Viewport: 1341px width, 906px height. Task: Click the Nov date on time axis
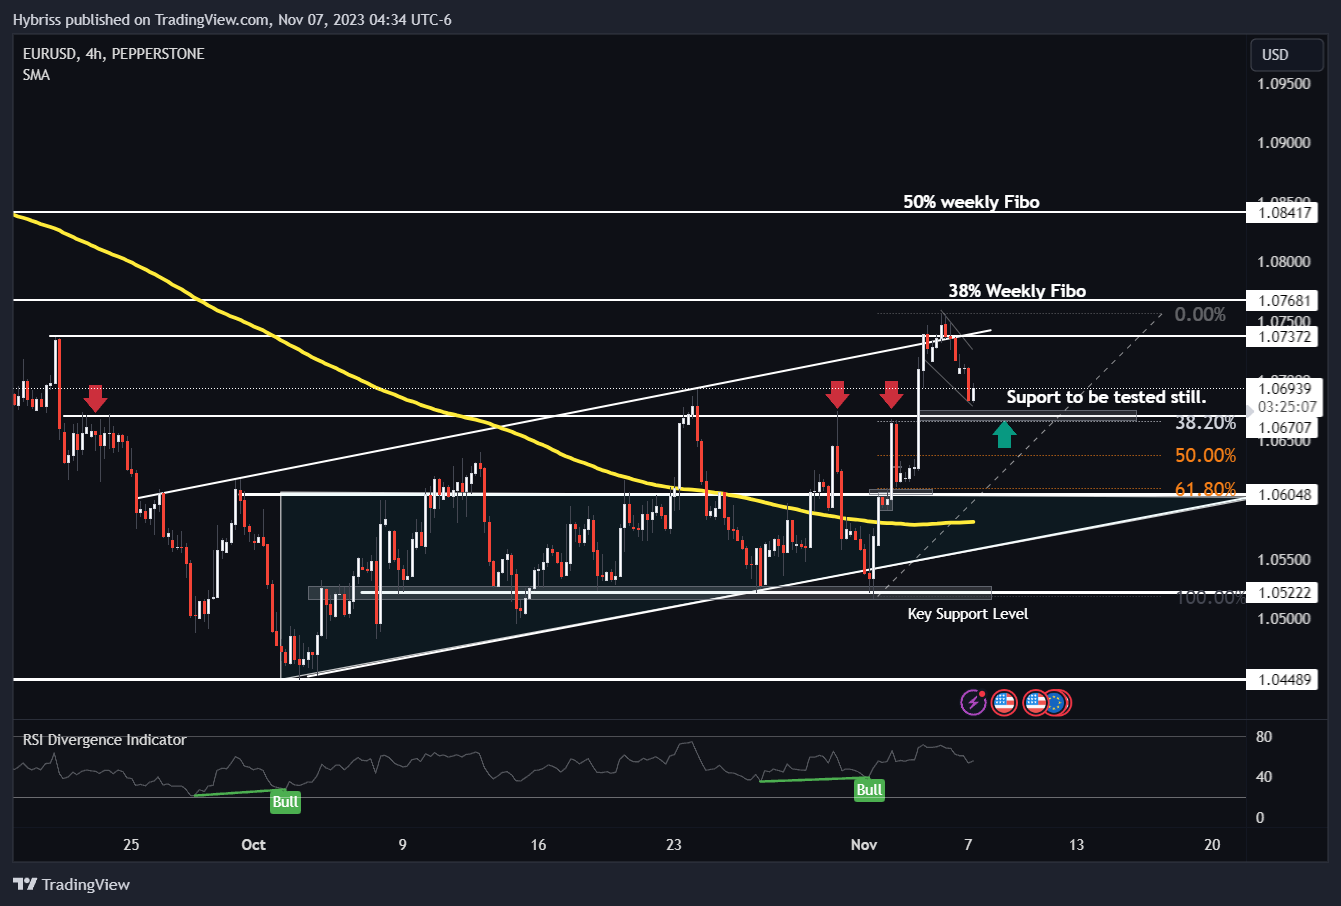tap(863, 845)
